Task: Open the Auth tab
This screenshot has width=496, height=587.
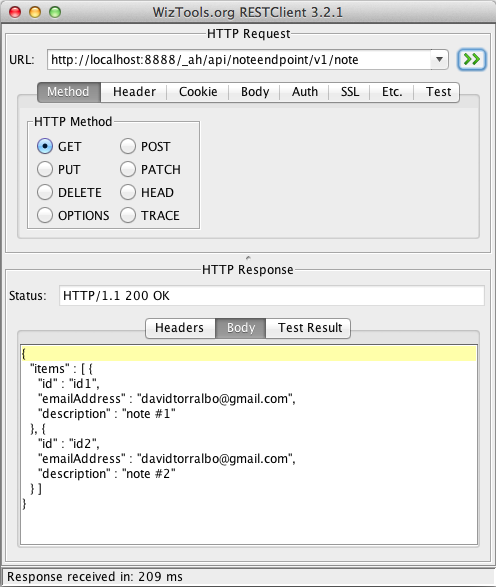Action: 304,92
